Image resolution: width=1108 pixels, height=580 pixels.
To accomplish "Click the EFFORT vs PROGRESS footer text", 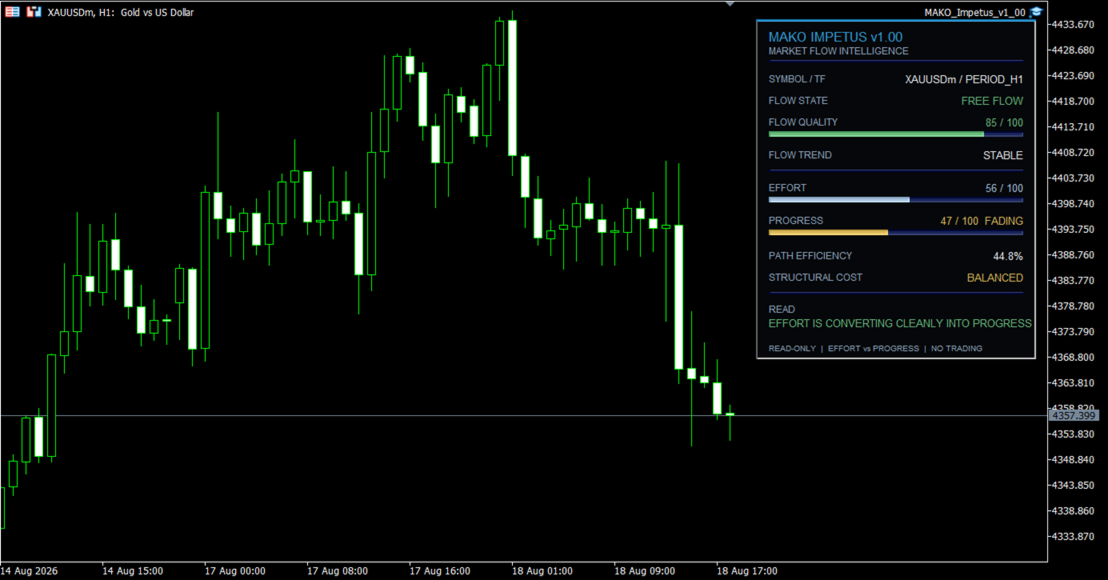I will [873, 349].
